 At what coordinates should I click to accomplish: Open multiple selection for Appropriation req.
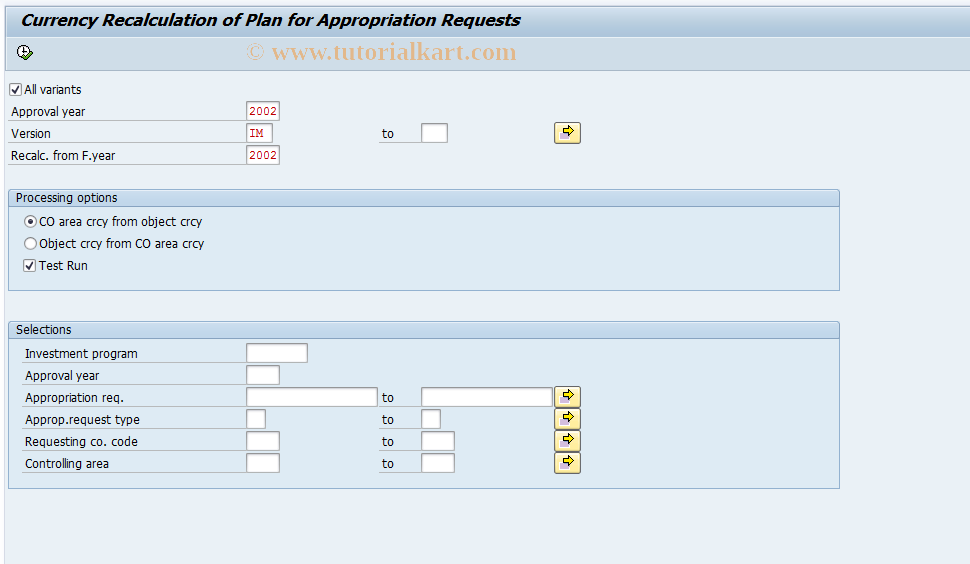coord(567,397)
